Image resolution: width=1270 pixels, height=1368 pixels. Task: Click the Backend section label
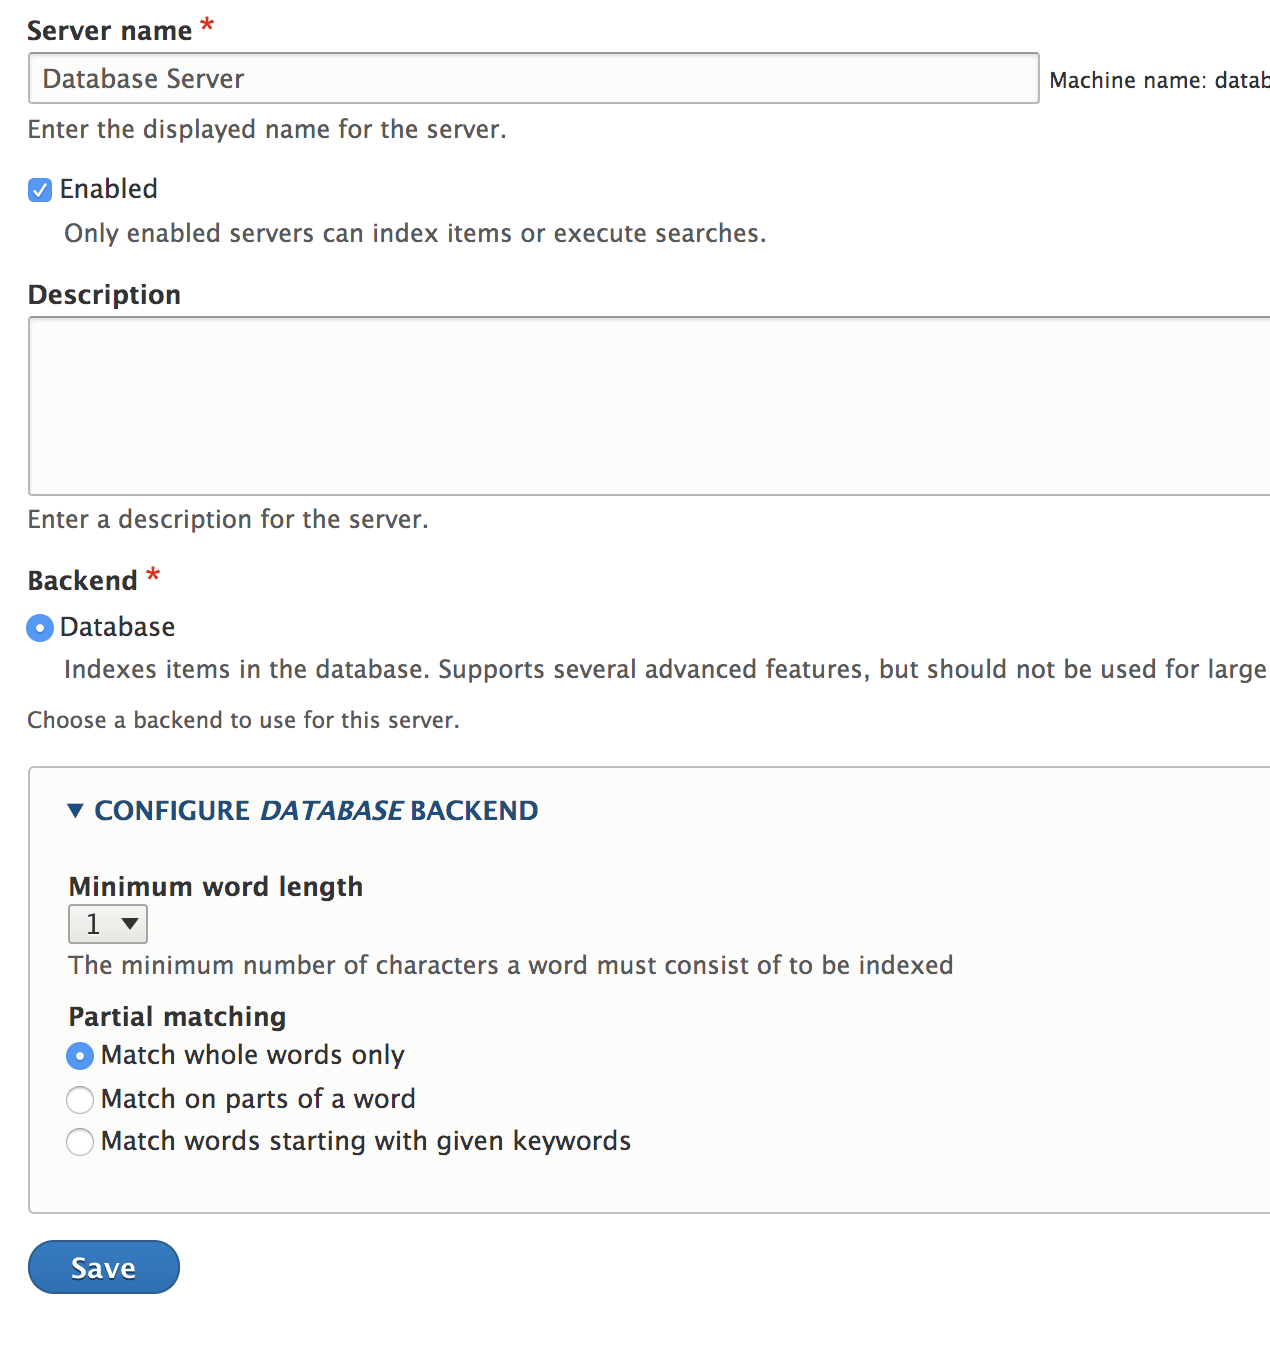click(82, 581)
